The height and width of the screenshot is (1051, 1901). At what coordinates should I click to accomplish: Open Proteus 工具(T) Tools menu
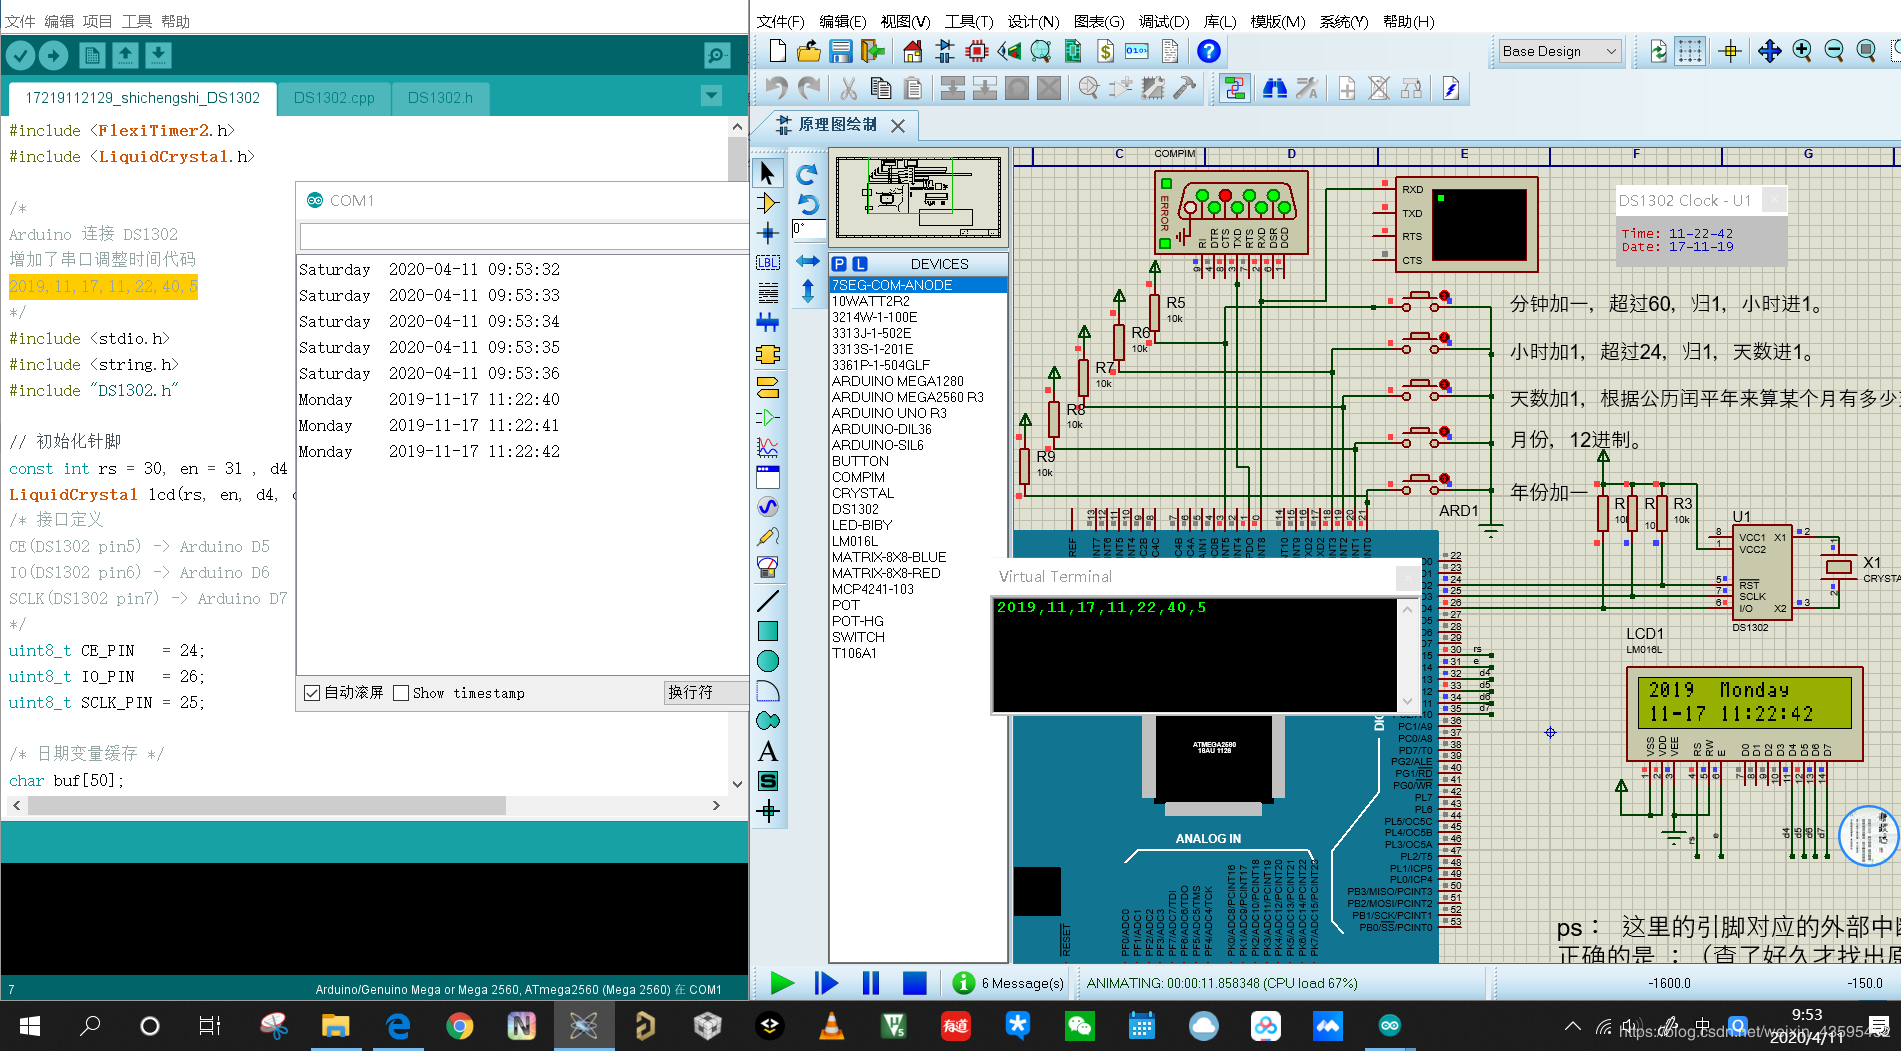pos(969,21)
